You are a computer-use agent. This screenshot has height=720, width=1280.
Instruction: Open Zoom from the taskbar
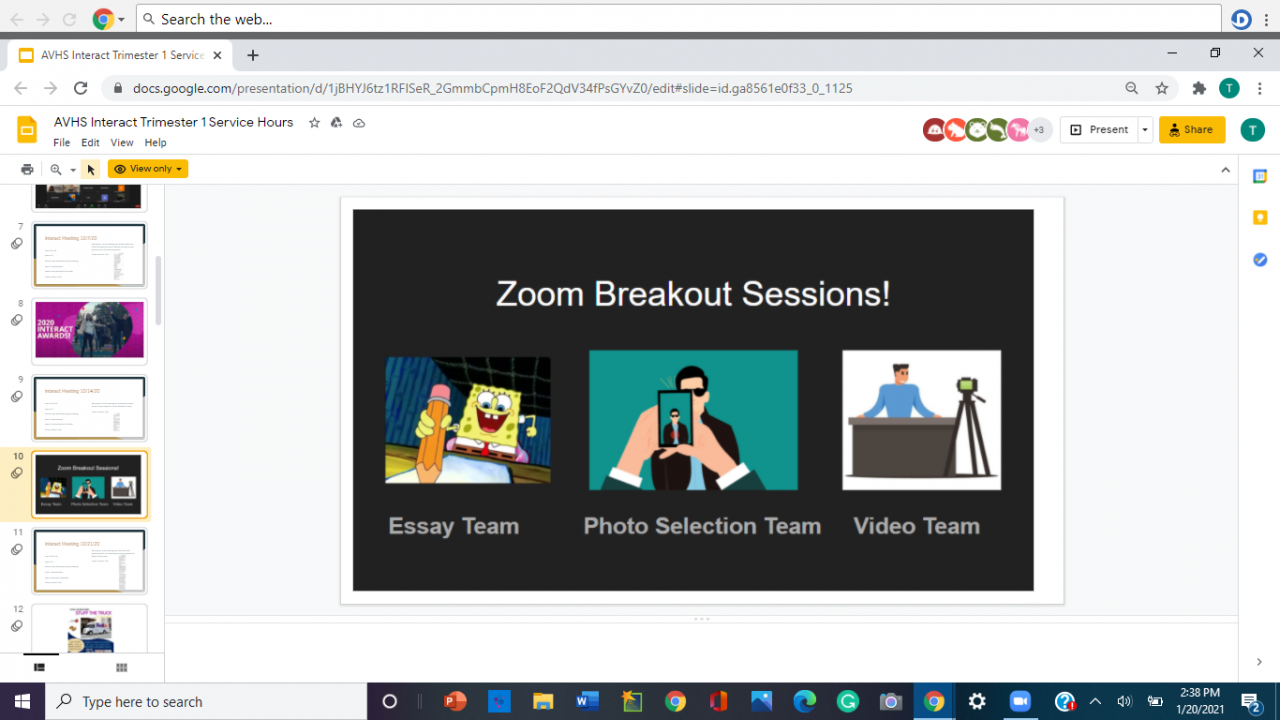coord(1020,701)
